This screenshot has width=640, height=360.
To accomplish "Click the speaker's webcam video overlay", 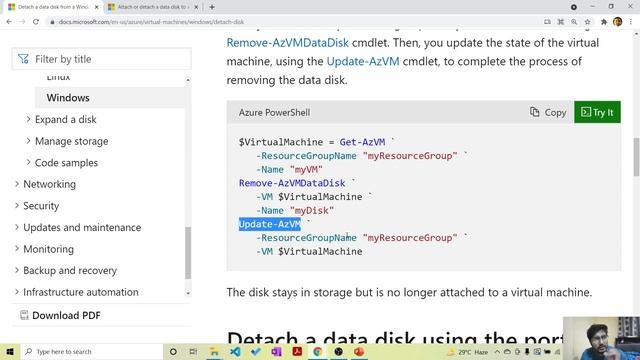I will [x=601, y=338].
